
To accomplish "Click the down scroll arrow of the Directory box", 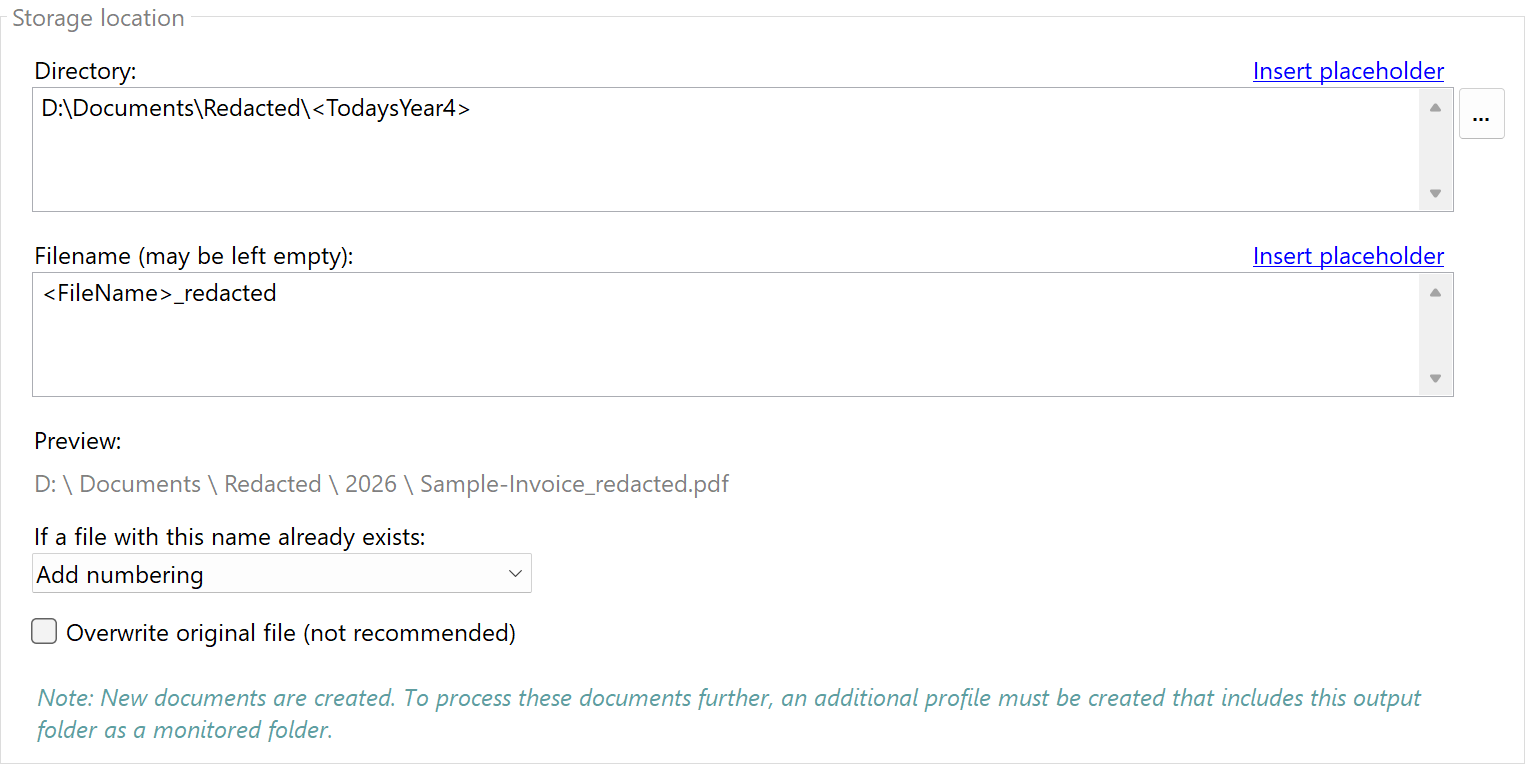I will coord(1434,193).
